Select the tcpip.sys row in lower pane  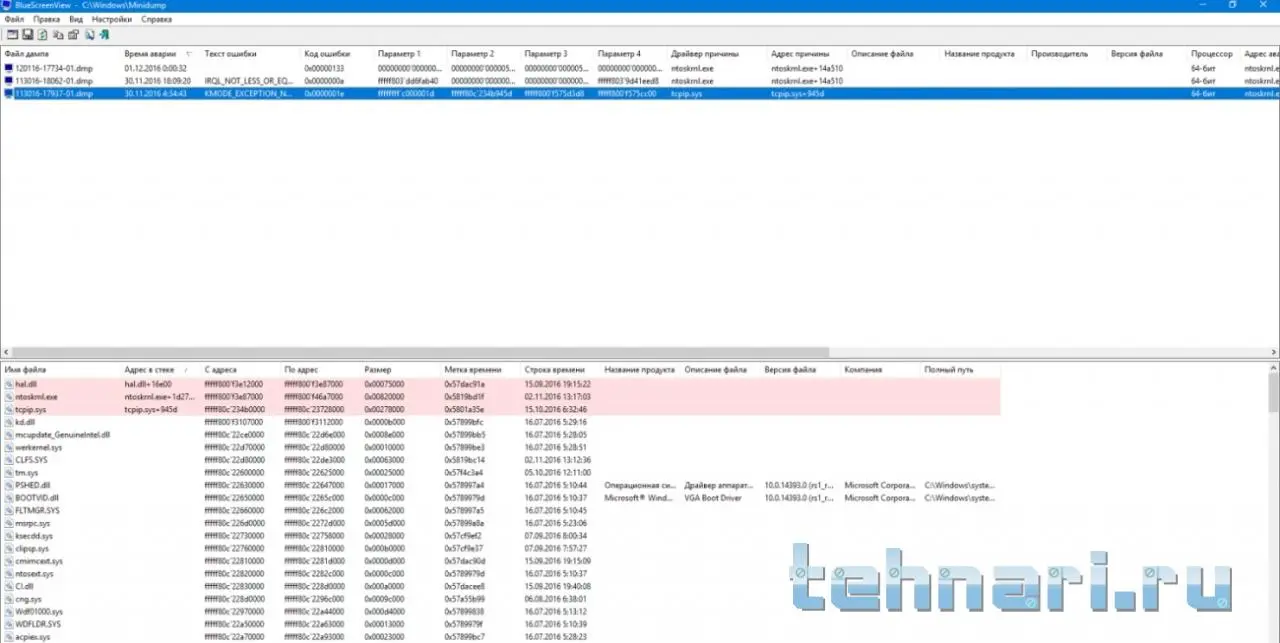500,409
